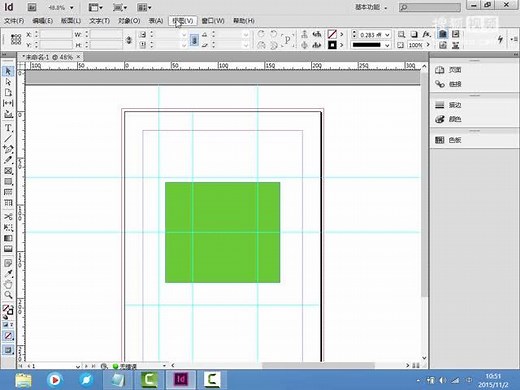Viewport: 520px width, 390px height.
Task: Open the 文字(T) menu
Action: pyautogui.click(x=99, y=21)
